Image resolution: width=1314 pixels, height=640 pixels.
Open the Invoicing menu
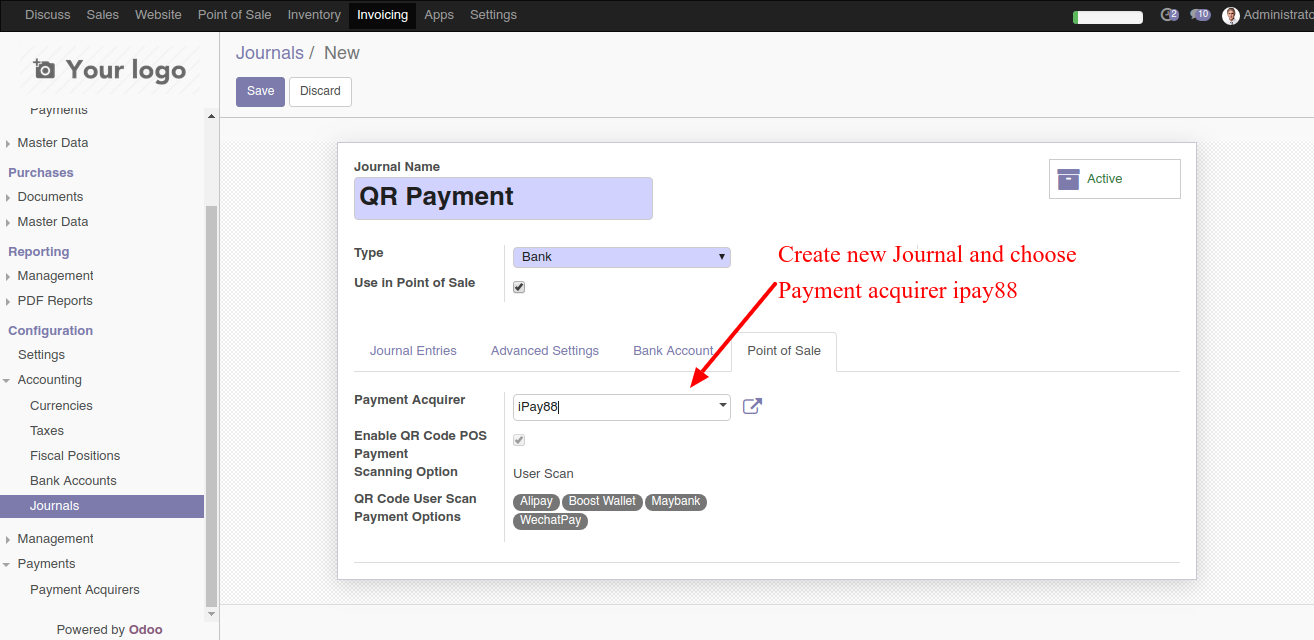point(382,15)
